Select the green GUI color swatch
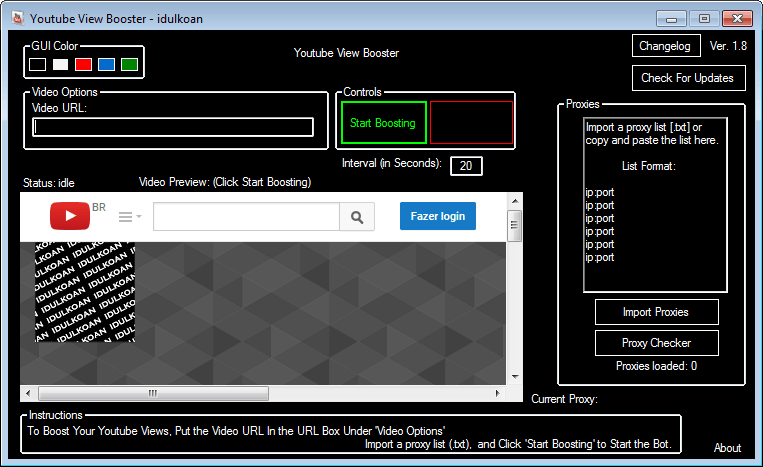 [129, 64]
